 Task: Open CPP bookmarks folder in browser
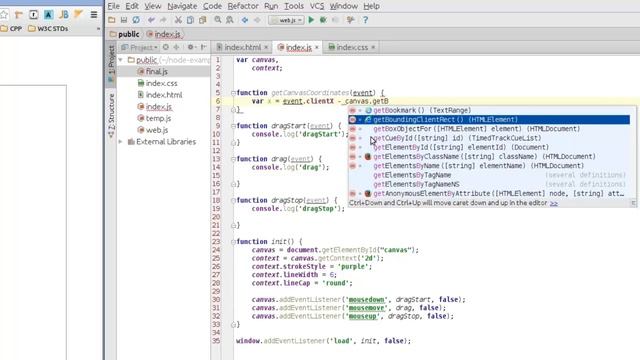click(x=11, y=29)
